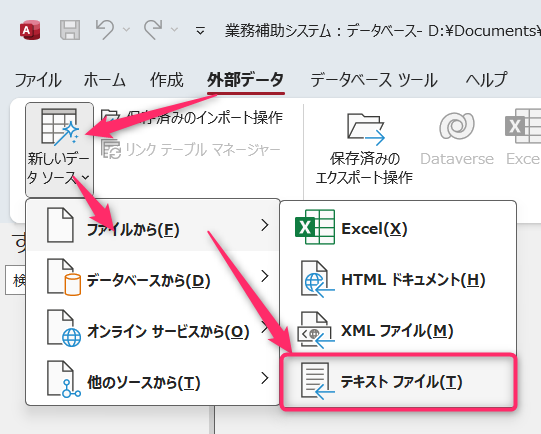The width and height of the screenshot is (541, 434).
Task: Open the データベース ツール tab
Action: (x=374, y=80)
